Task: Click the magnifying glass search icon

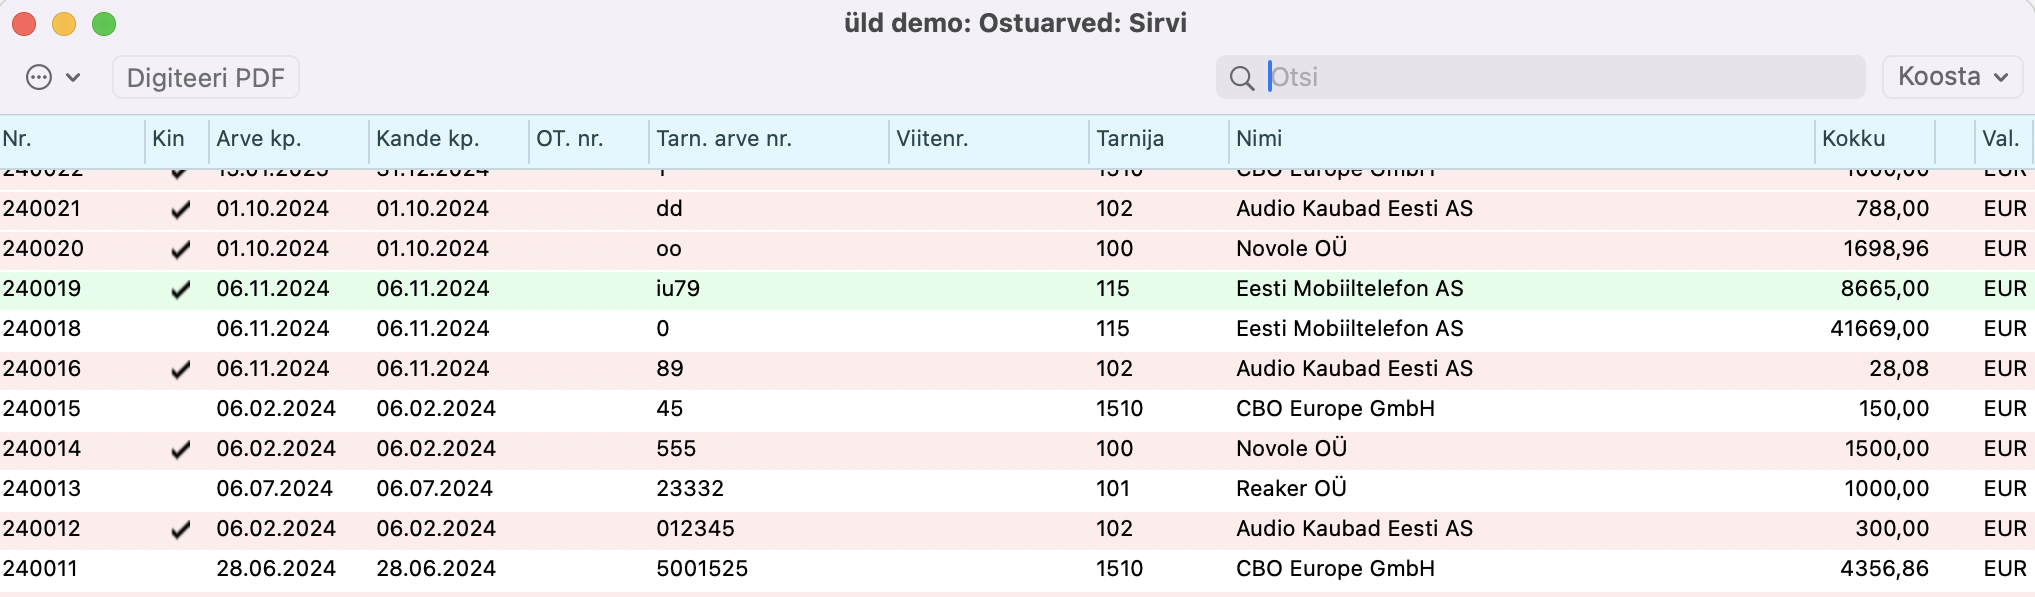Action: click(x=1242, y=78)
